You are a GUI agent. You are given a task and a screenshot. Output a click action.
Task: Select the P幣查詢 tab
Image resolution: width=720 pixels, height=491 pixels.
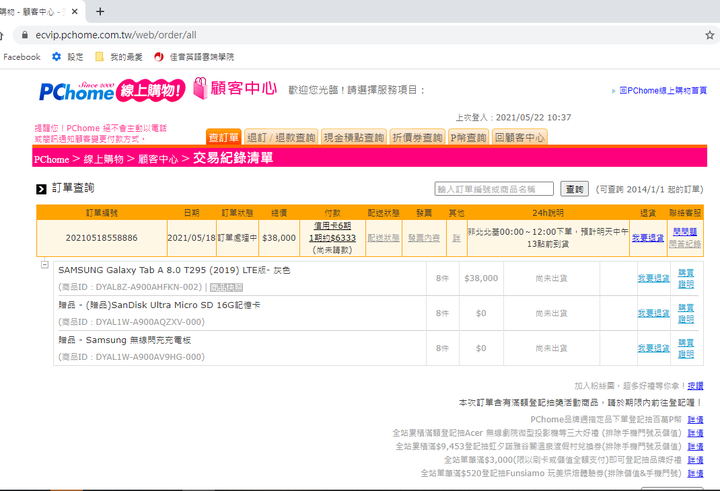point(468,137)
